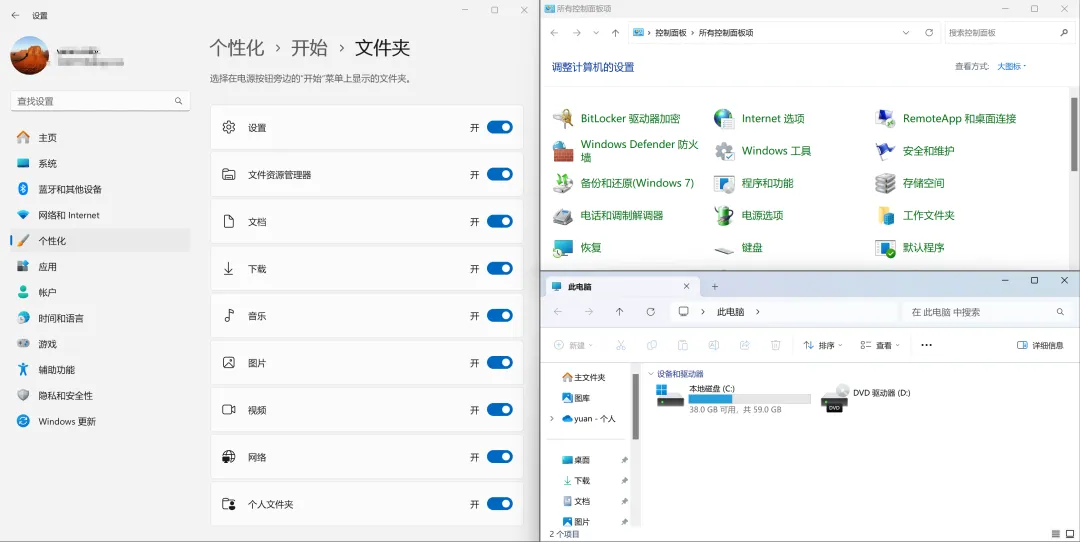Open Windows 工具 icon
This screenshot has width=1080, height=542.
pyautogui.click(x=724, y=151)
